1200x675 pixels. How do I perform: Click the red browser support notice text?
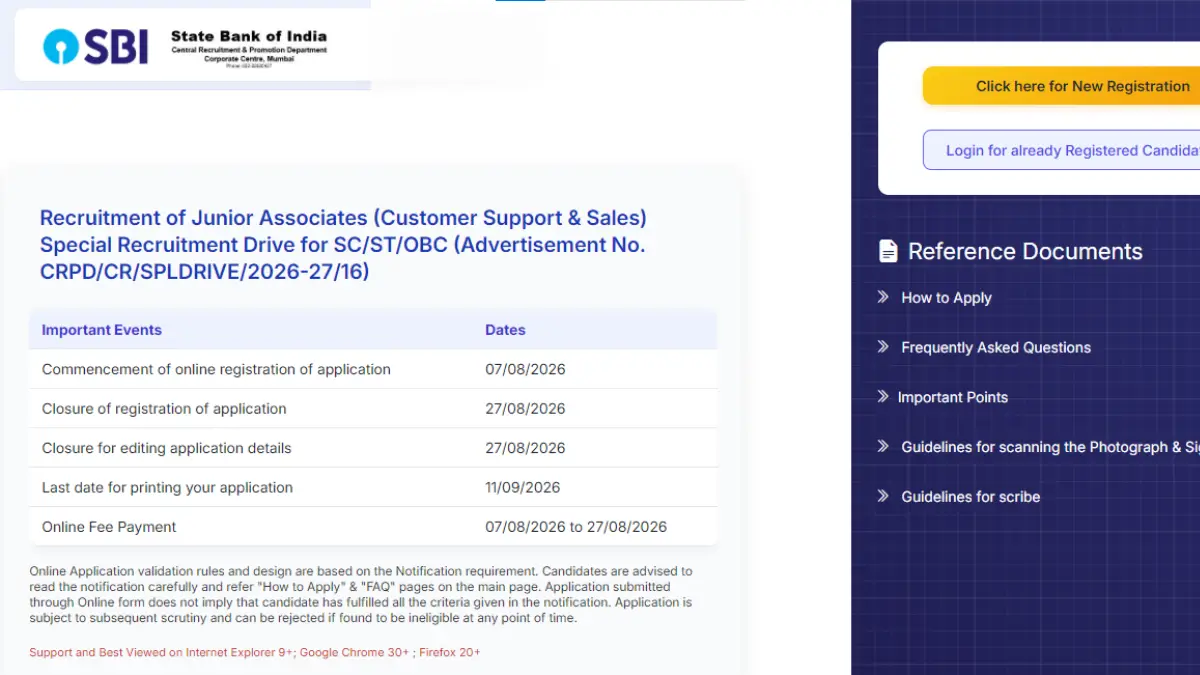255,652
